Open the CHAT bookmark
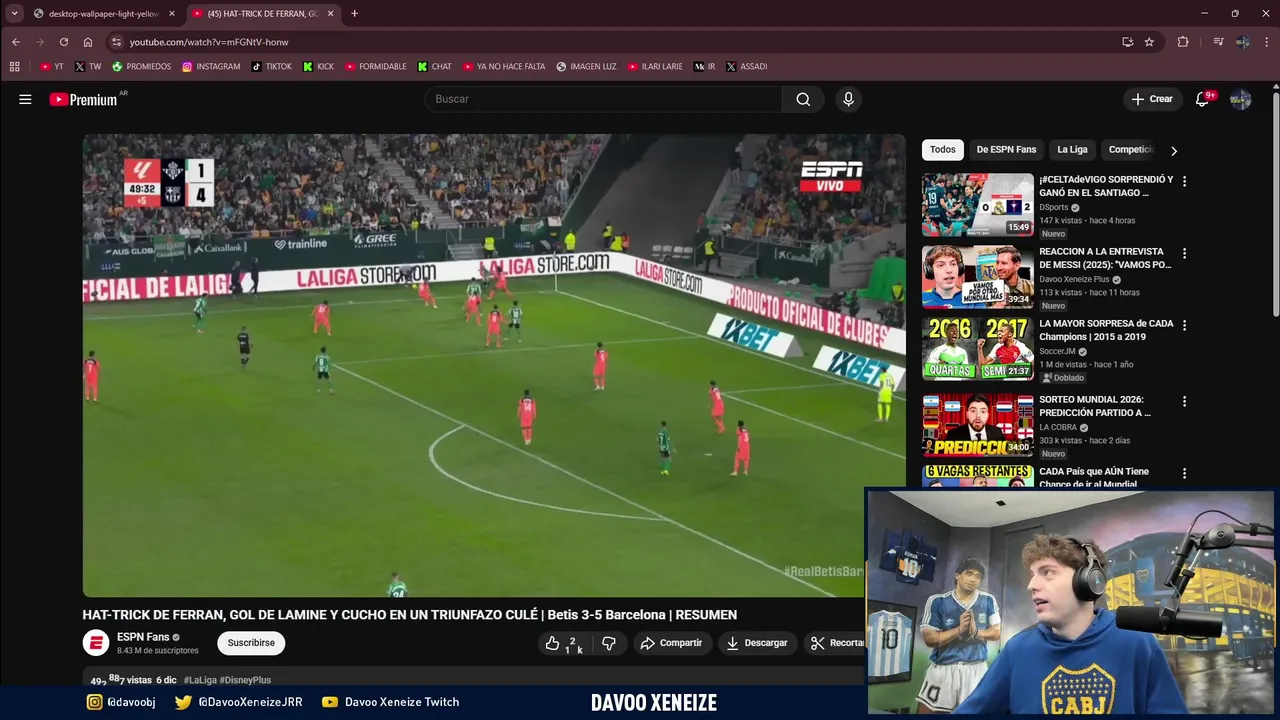The width and height of the screenshot is (1280, 720). (434, 67)
